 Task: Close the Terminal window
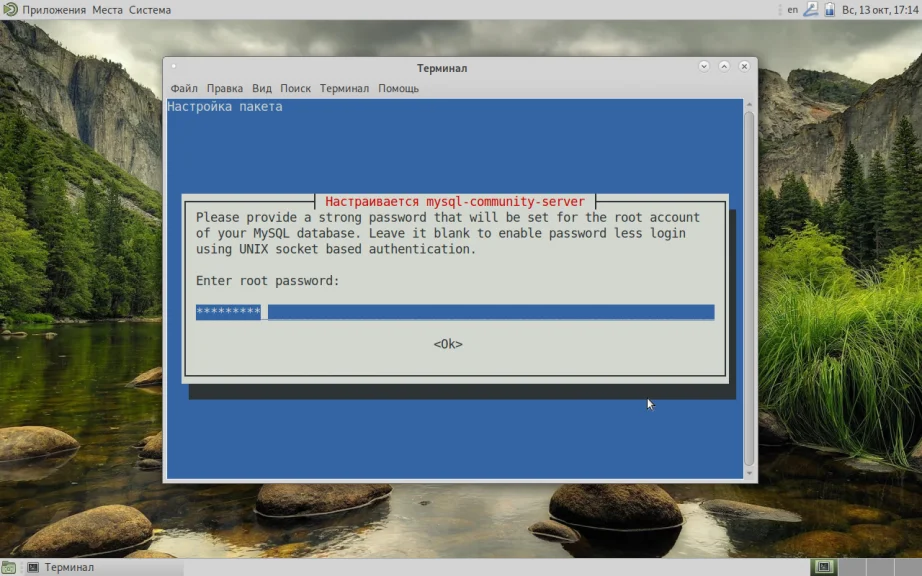pos(744,66)
